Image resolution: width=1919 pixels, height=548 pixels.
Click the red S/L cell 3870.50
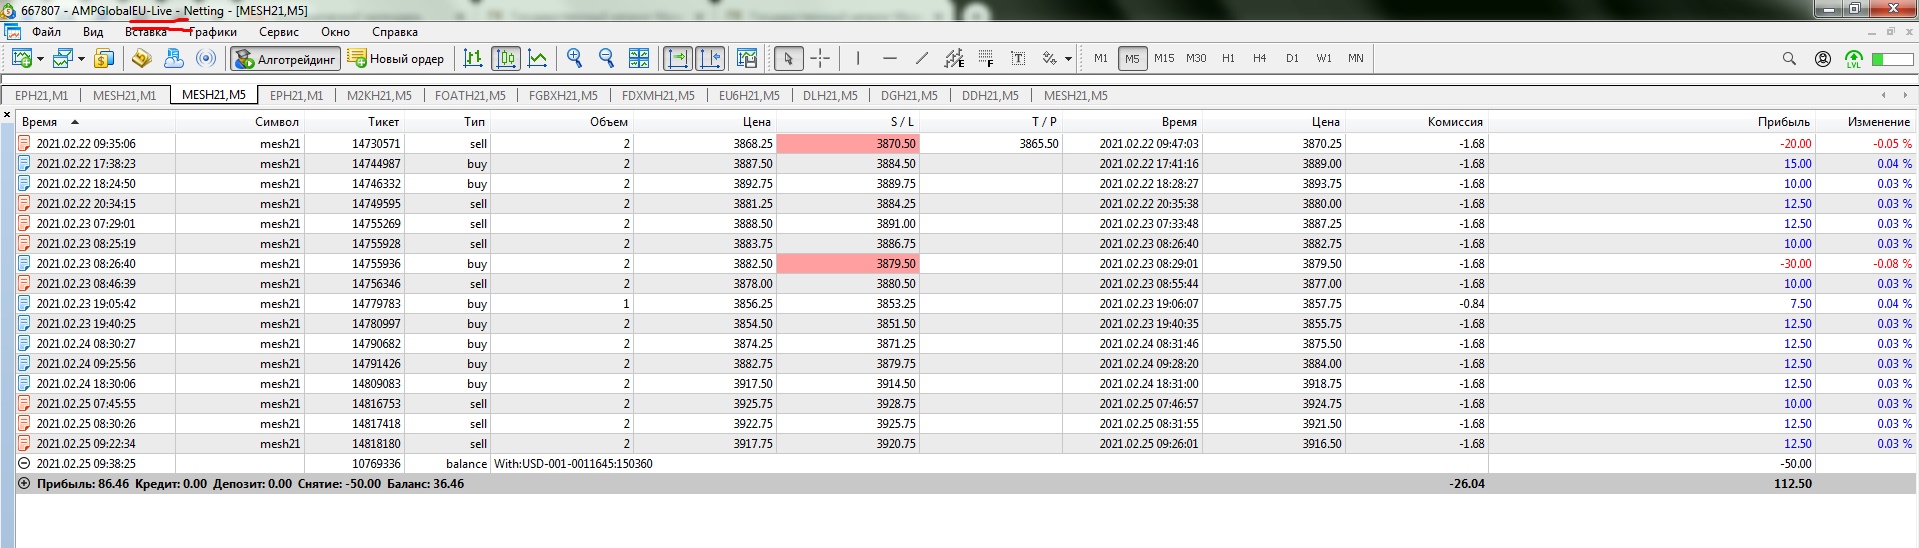(x=848, y=144)
